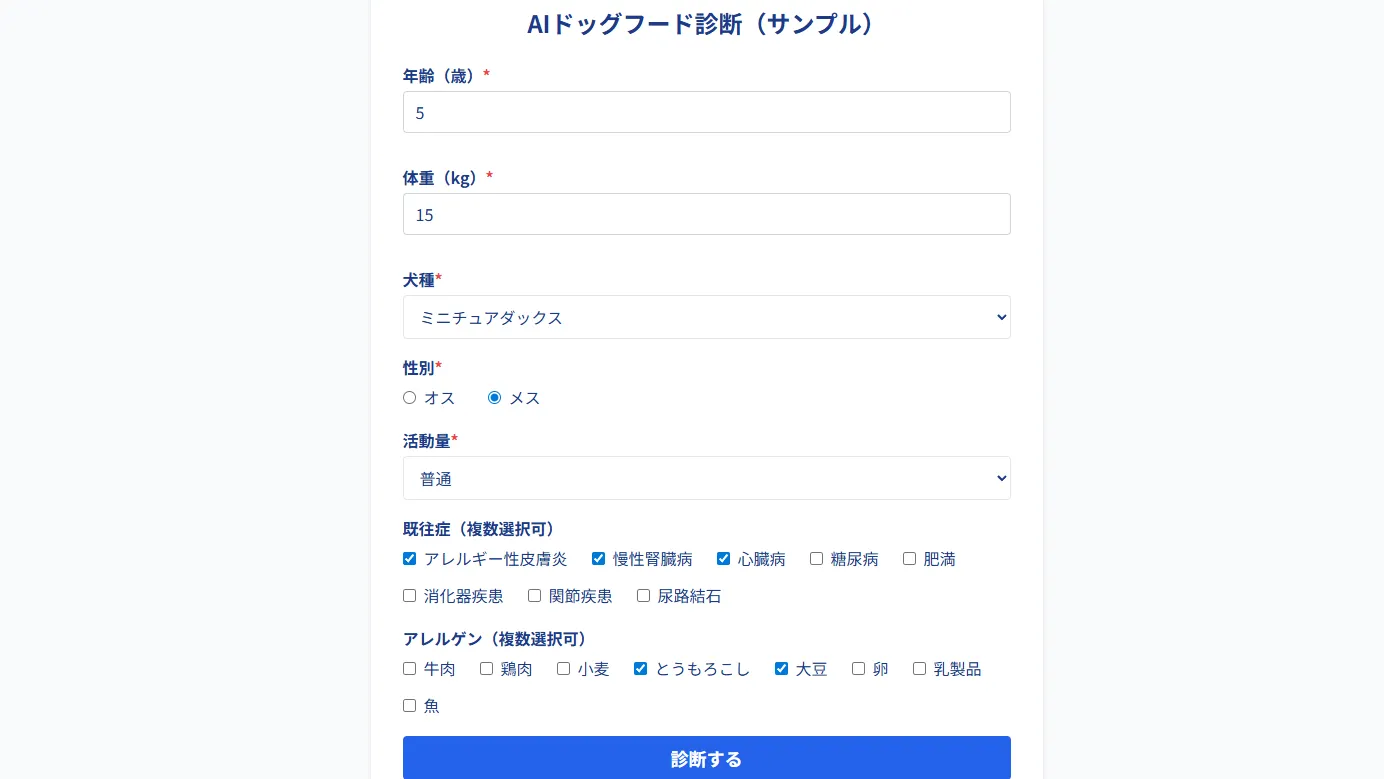The width and height of the screenshot is (1384, 779).
Task: Enable the 尿路結石 checkbox
Action: (643, 595)
